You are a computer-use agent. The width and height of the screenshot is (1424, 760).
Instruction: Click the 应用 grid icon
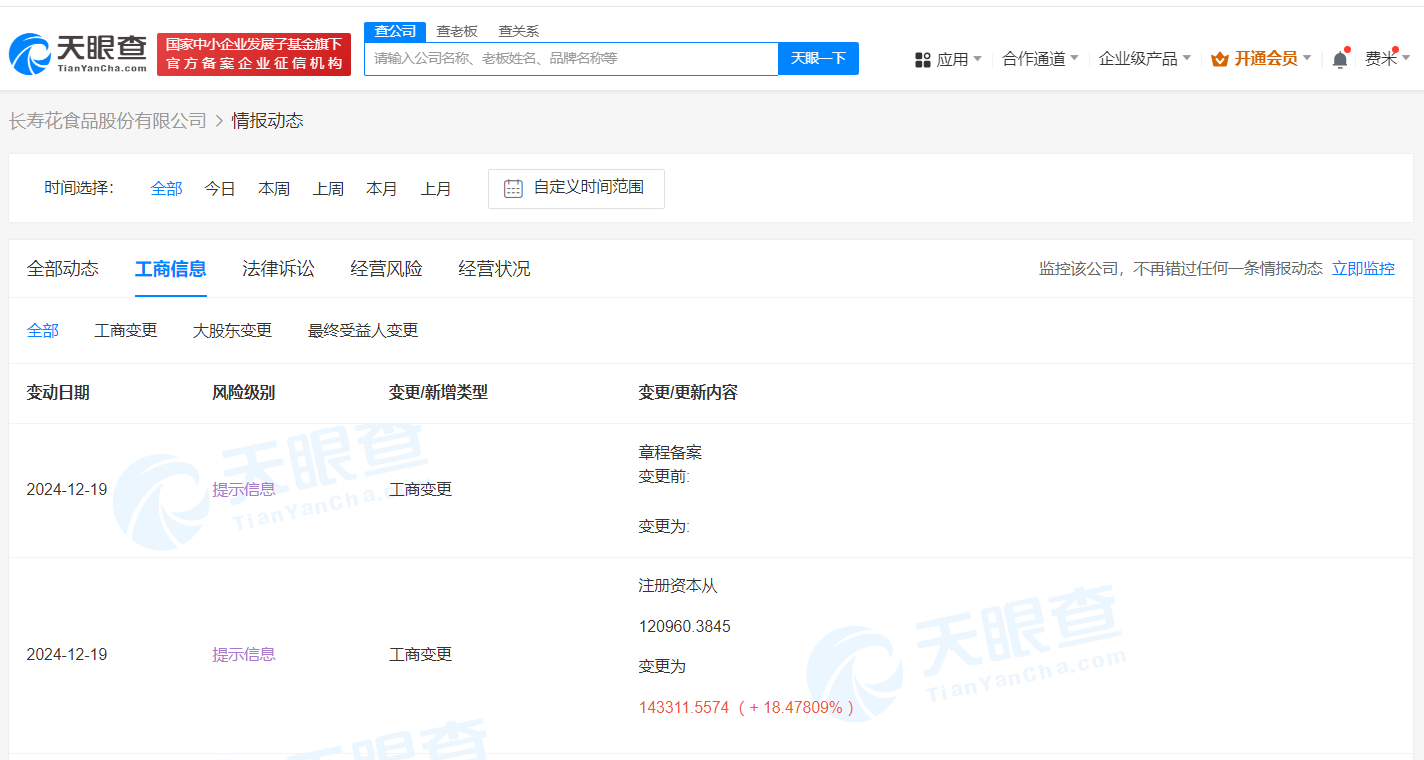click(x=922, y=60)
